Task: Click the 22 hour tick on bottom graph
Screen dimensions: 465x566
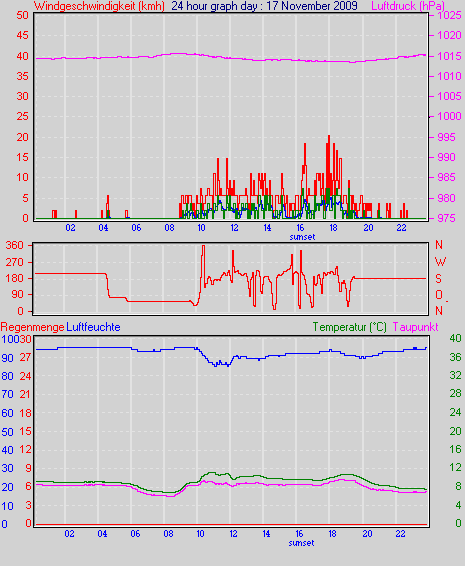Action: point(400,534)
